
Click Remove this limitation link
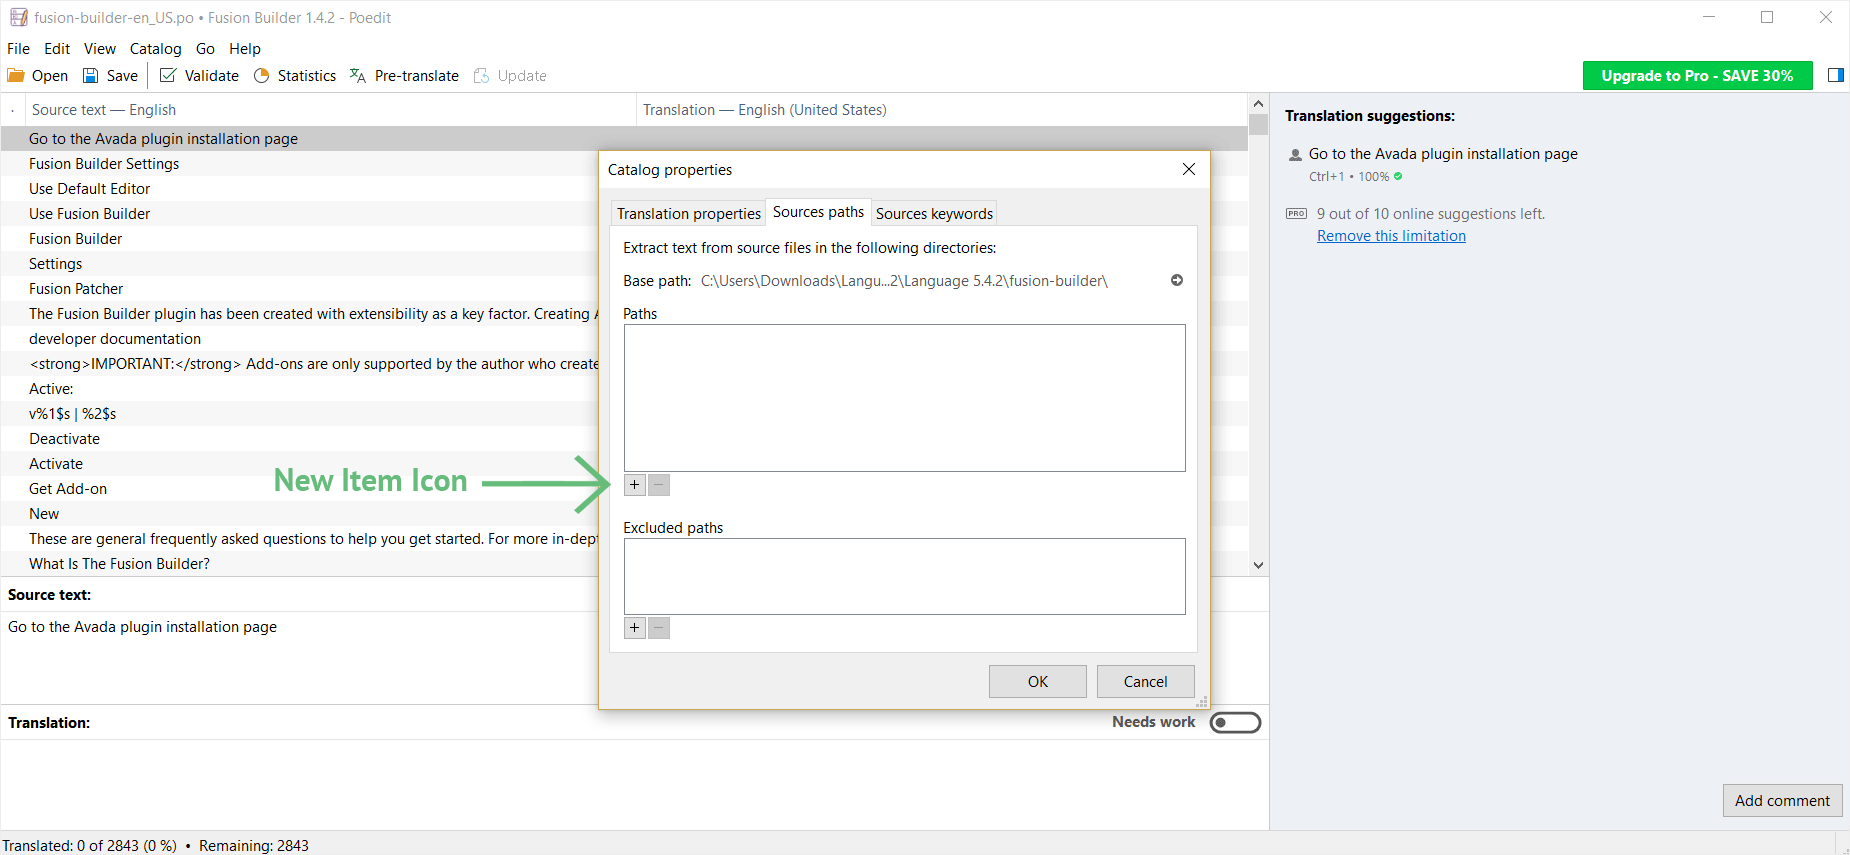pos(1391,236)
